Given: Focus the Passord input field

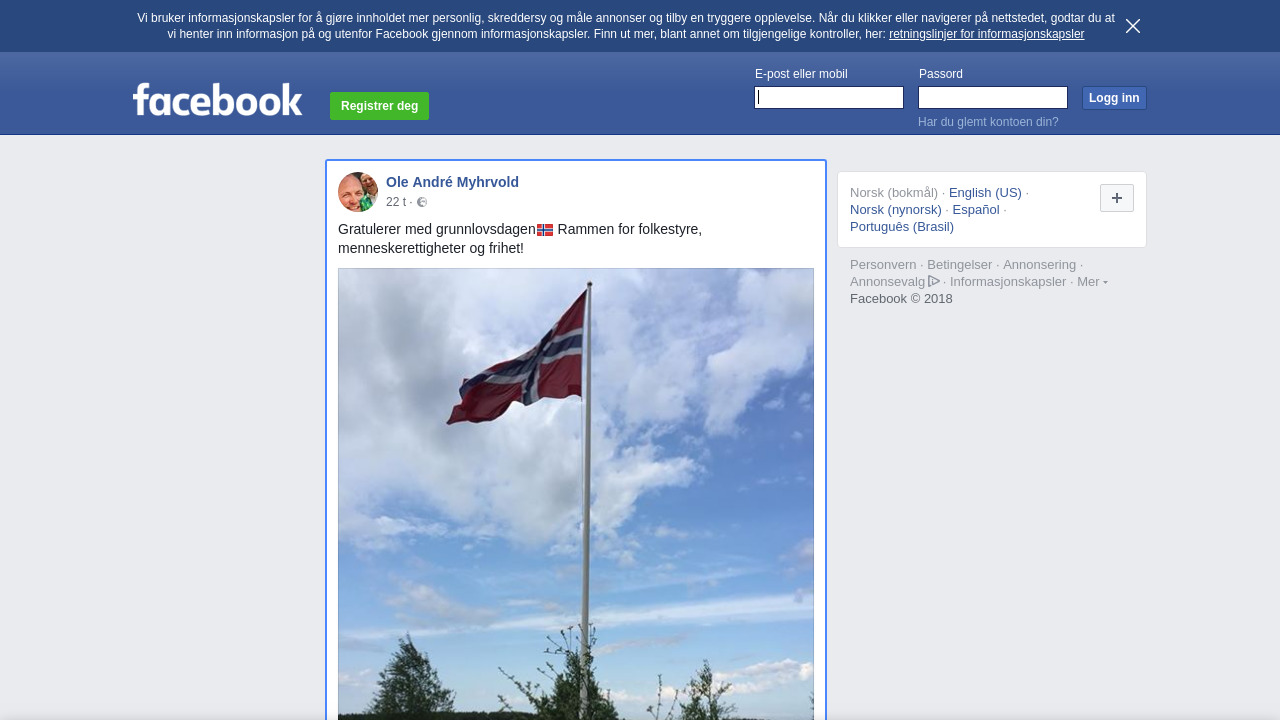Looking at the screenshot, I should click(993, 97).
